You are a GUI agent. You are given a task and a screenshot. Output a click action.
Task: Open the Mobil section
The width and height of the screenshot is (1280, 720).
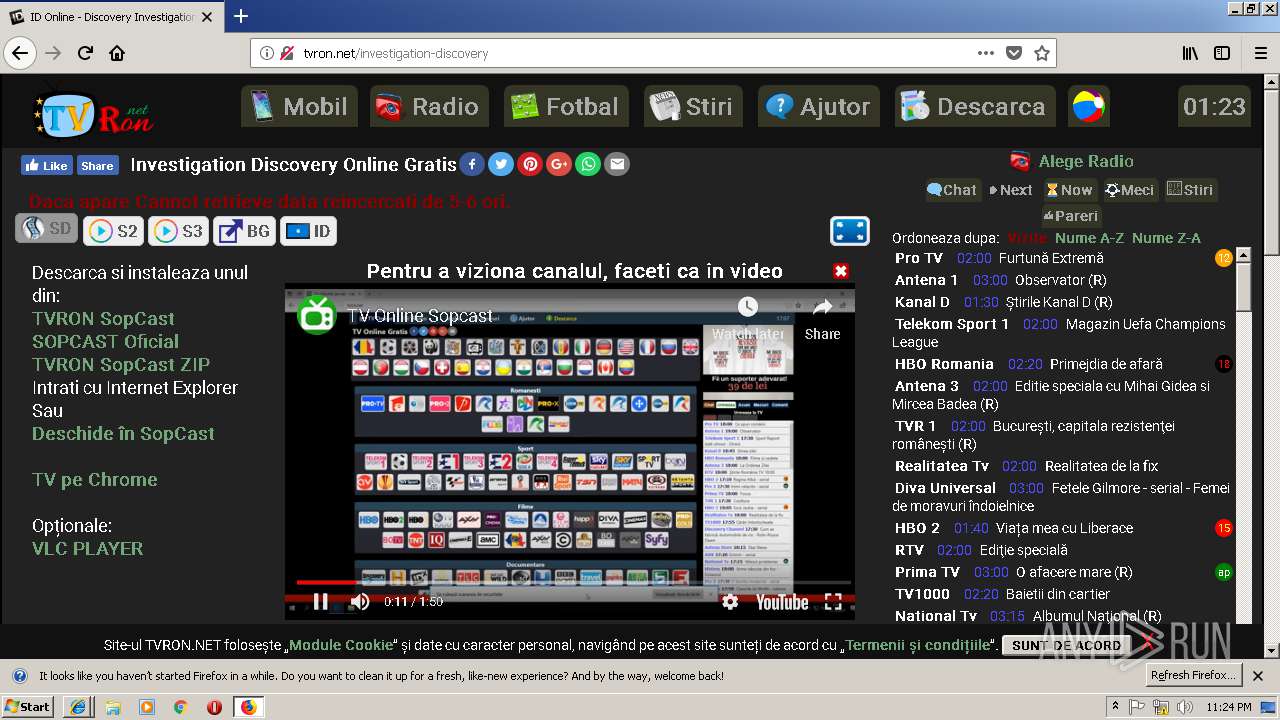click(x=299, y=106)
